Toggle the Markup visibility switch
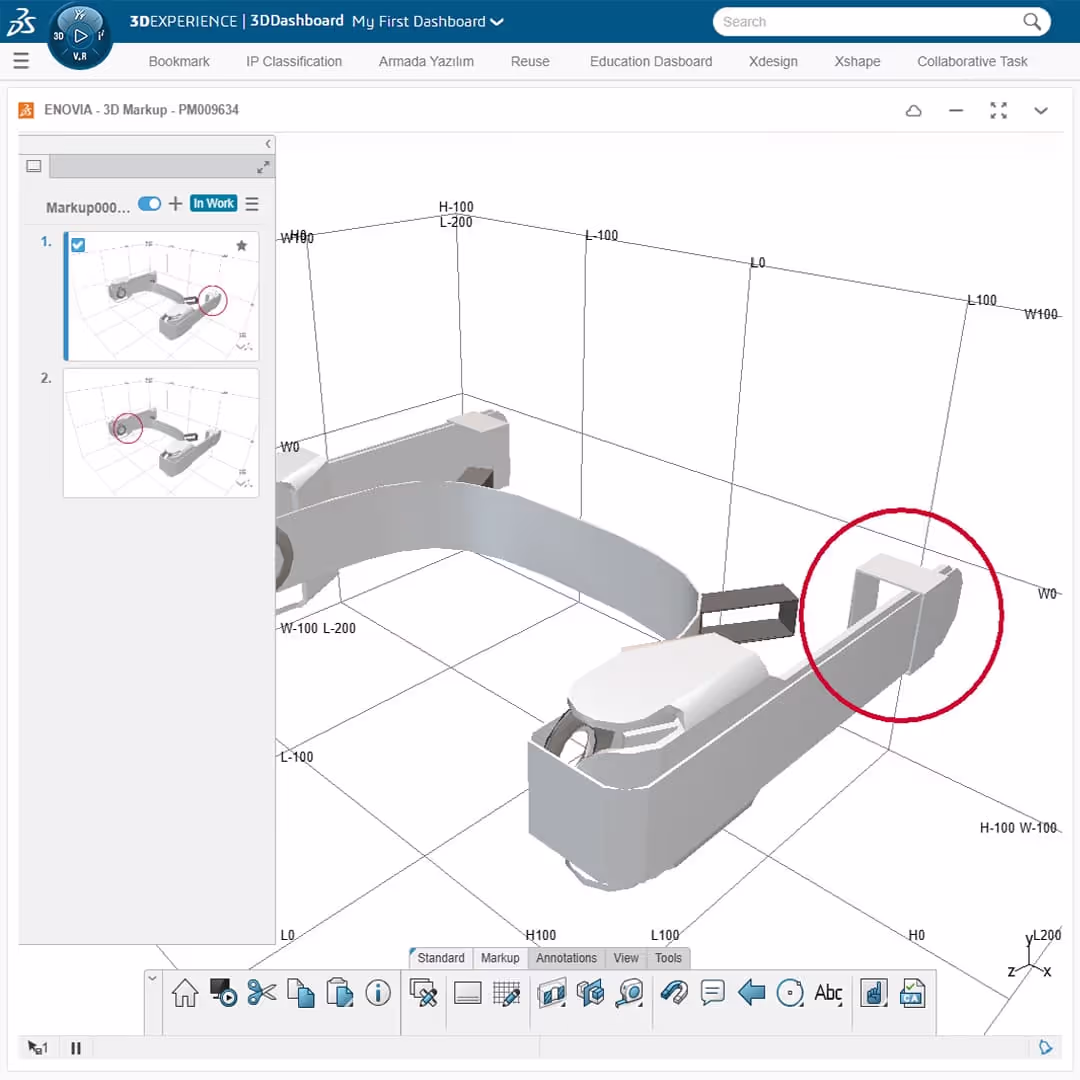Screen dimensions: 1080x1080 149,204
